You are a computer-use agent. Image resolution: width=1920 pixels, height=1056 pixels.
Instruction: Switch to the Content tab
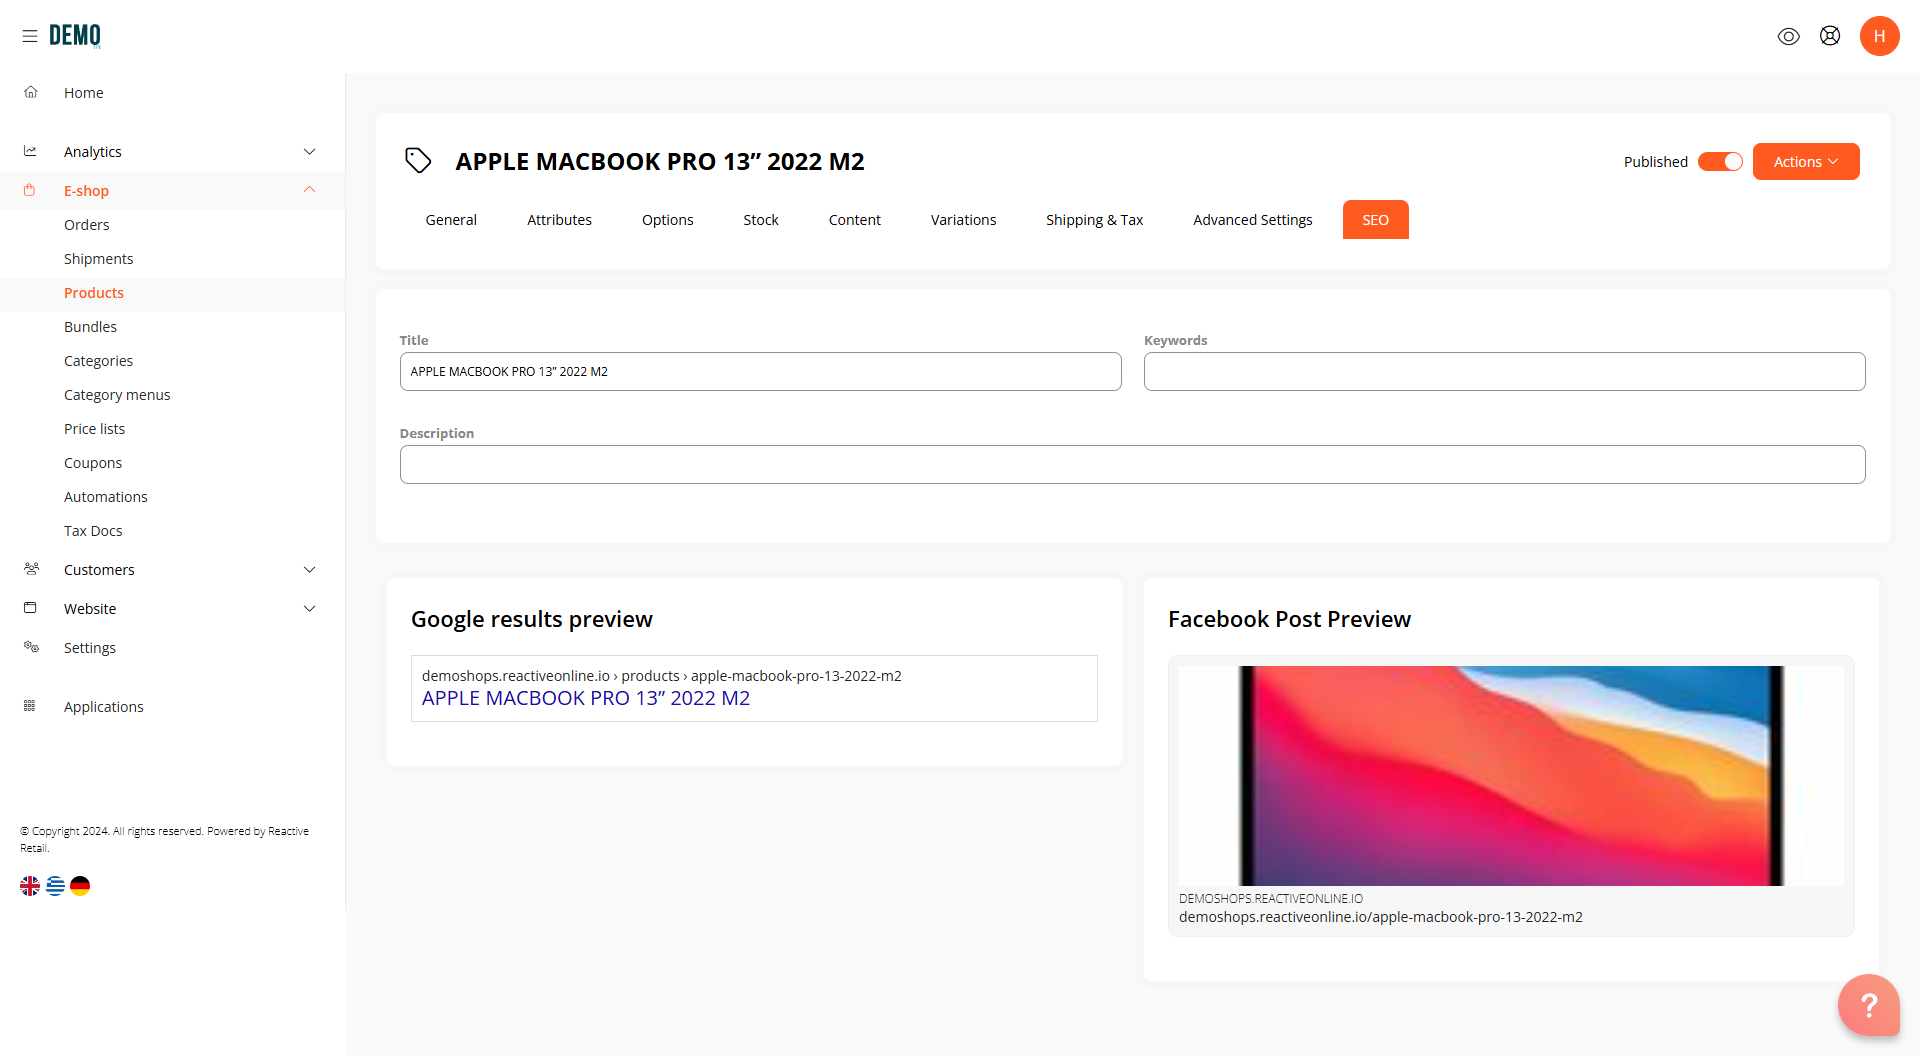point(855,220)
